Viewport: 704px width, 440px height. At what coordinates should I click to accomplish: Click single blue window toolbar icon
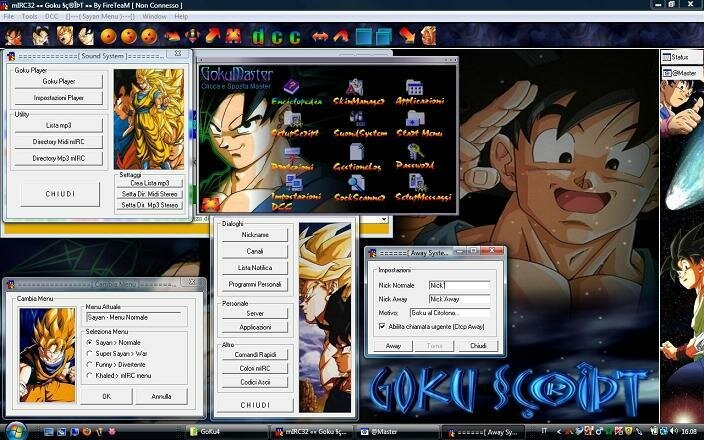coord(364,36)
